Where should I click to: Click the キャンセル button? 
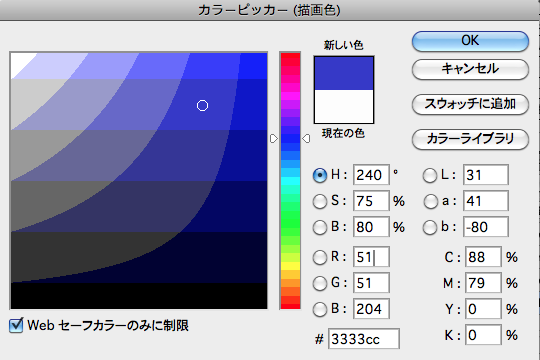pos(470,69)
